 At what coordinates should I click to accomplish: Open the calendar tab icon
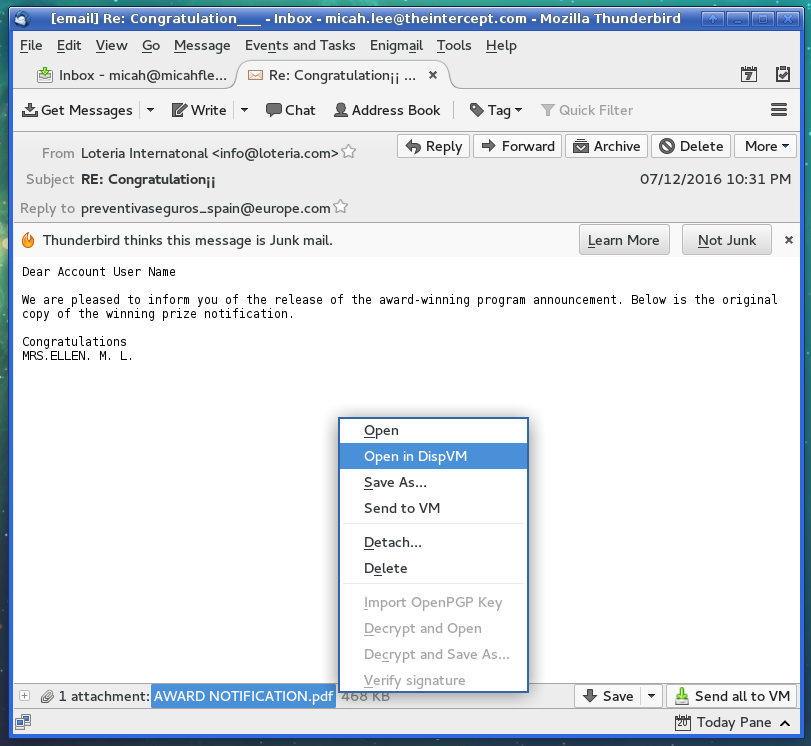point(748,74)
